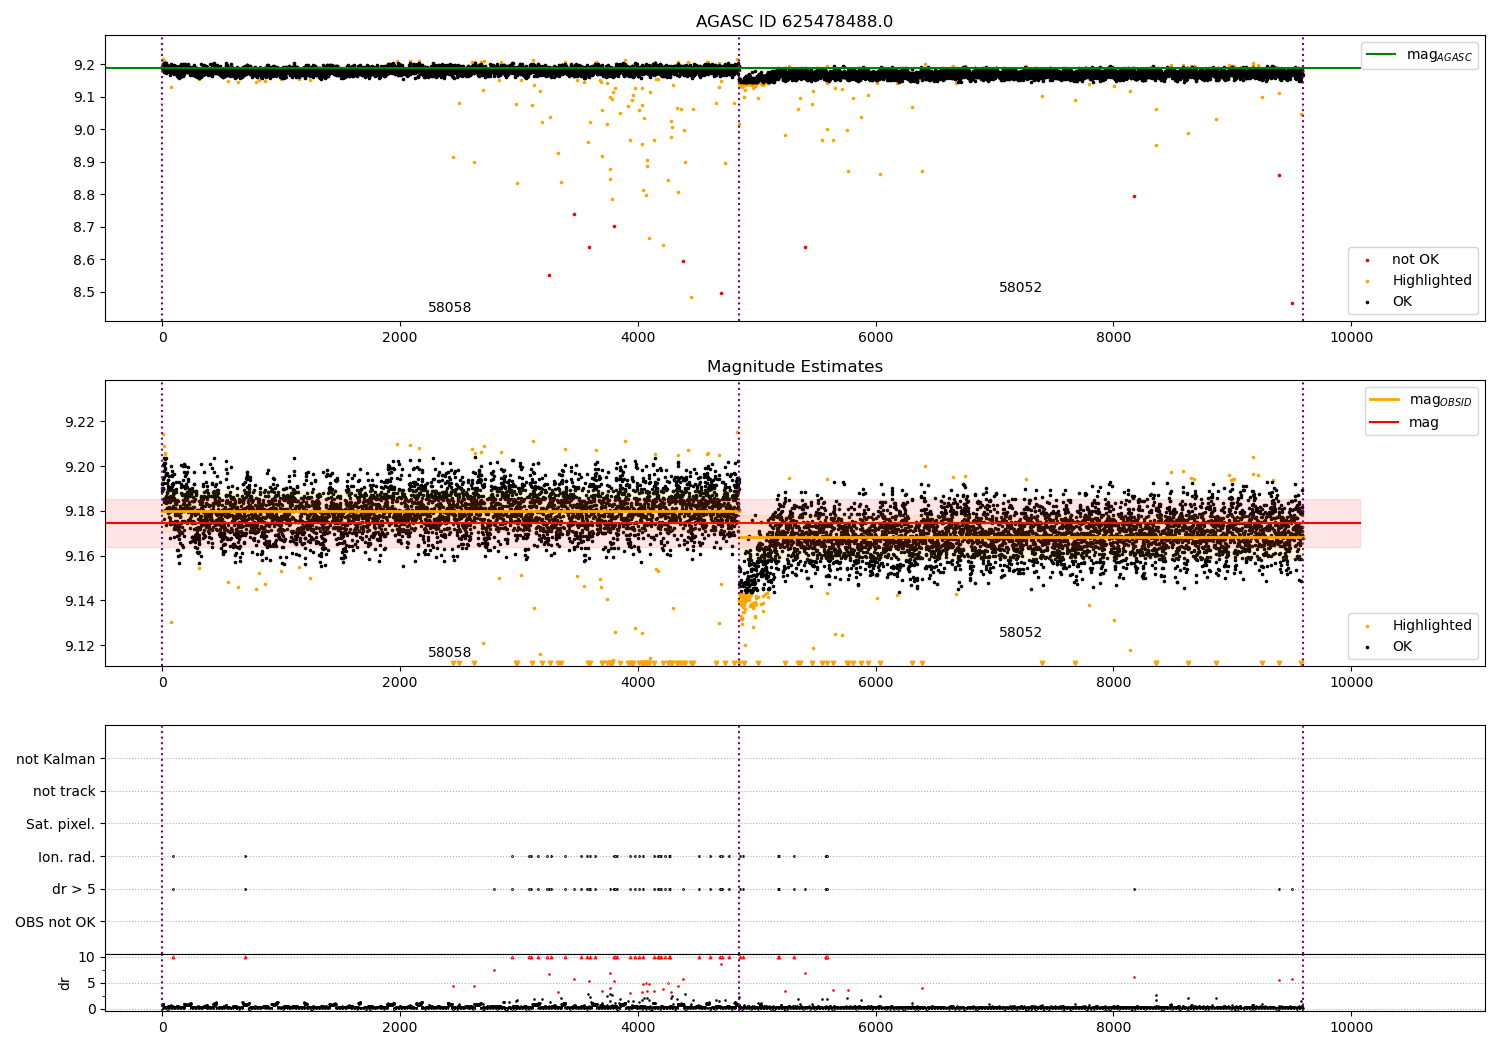Click the "Ion. rad." row label

pos(67,857)
